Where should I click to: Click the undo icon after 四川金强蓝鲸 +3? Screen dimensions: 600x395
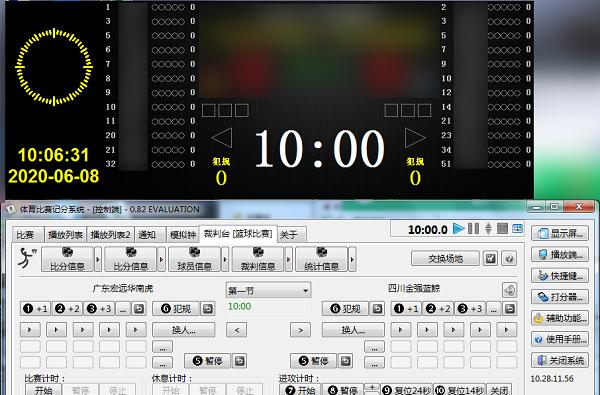click(510, 308)
